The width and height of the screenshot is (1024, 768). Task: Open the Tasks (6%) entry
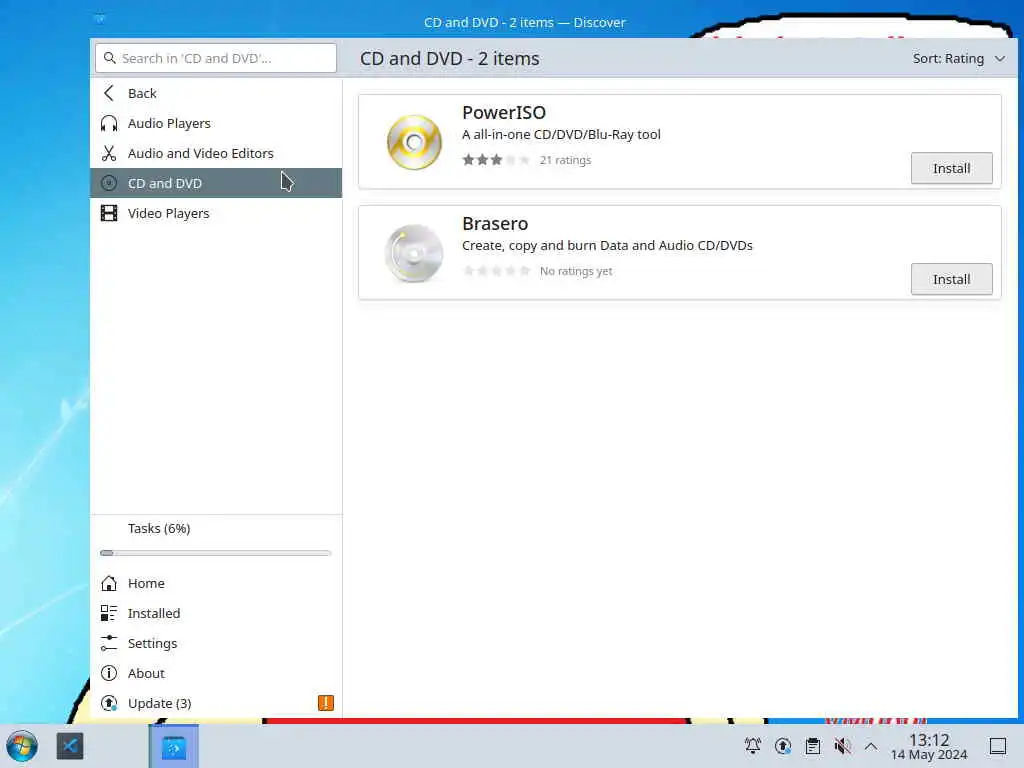point(216,528)
